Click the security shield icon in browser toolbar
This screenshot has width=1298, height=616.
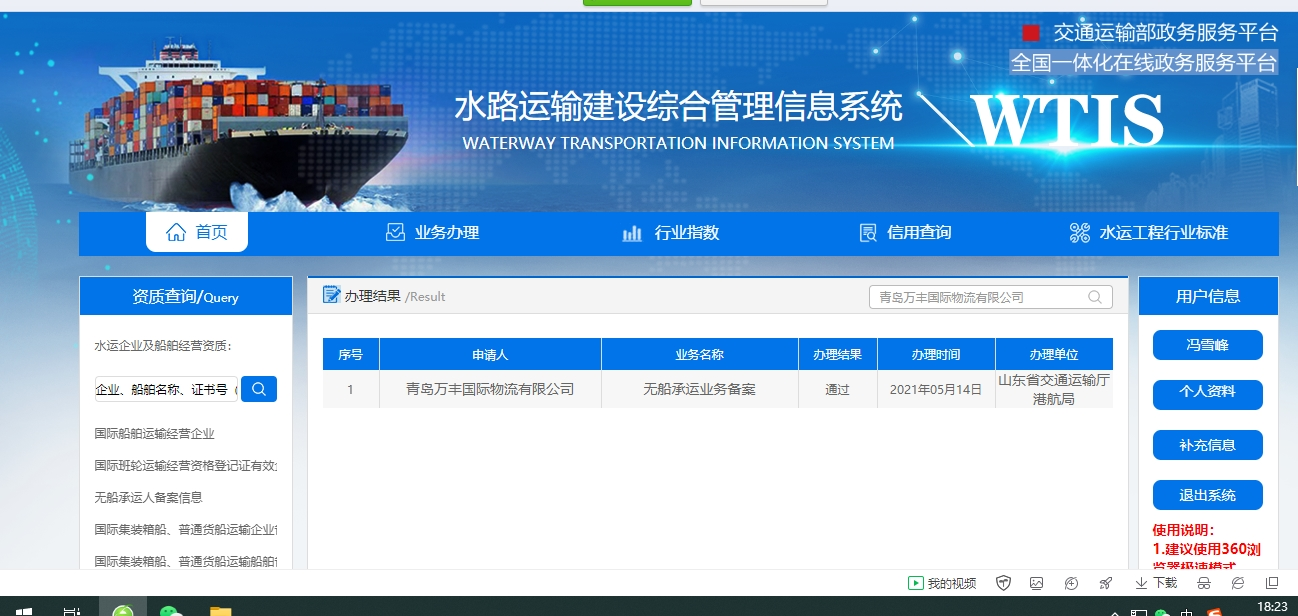(x=1003, y=581)
